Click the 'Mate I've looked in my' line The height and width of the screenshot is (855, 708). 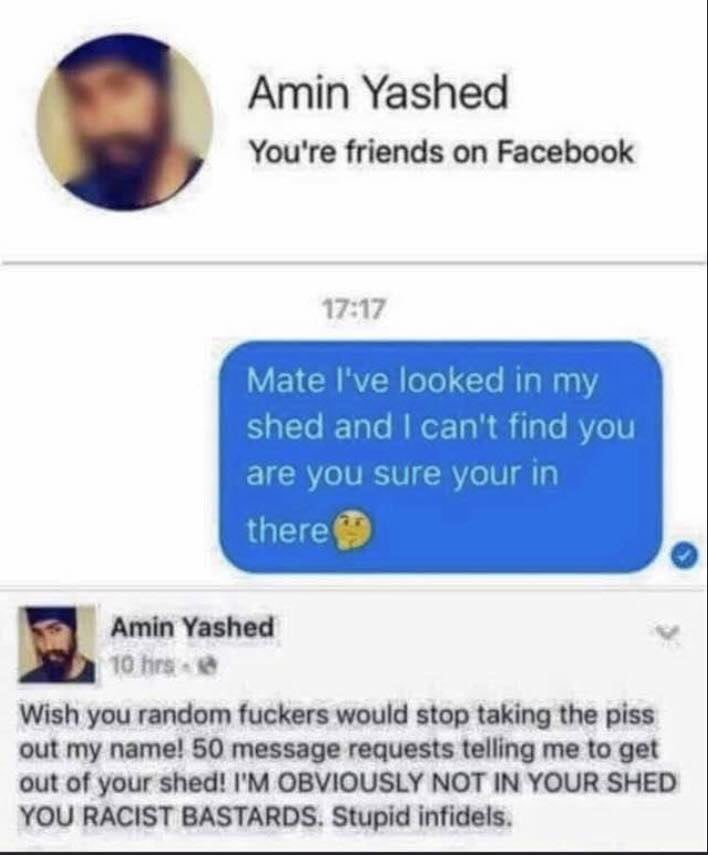(x=422, y=381)
